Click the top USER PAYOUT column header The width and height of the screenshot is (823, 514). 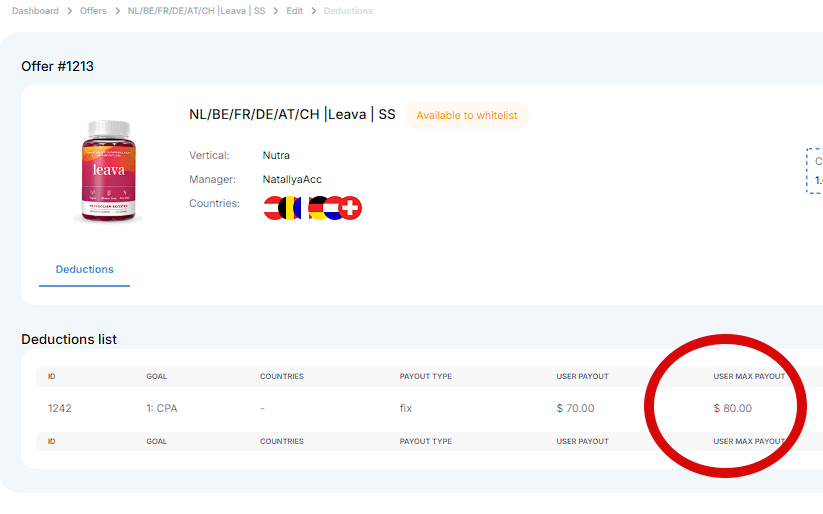583,376
